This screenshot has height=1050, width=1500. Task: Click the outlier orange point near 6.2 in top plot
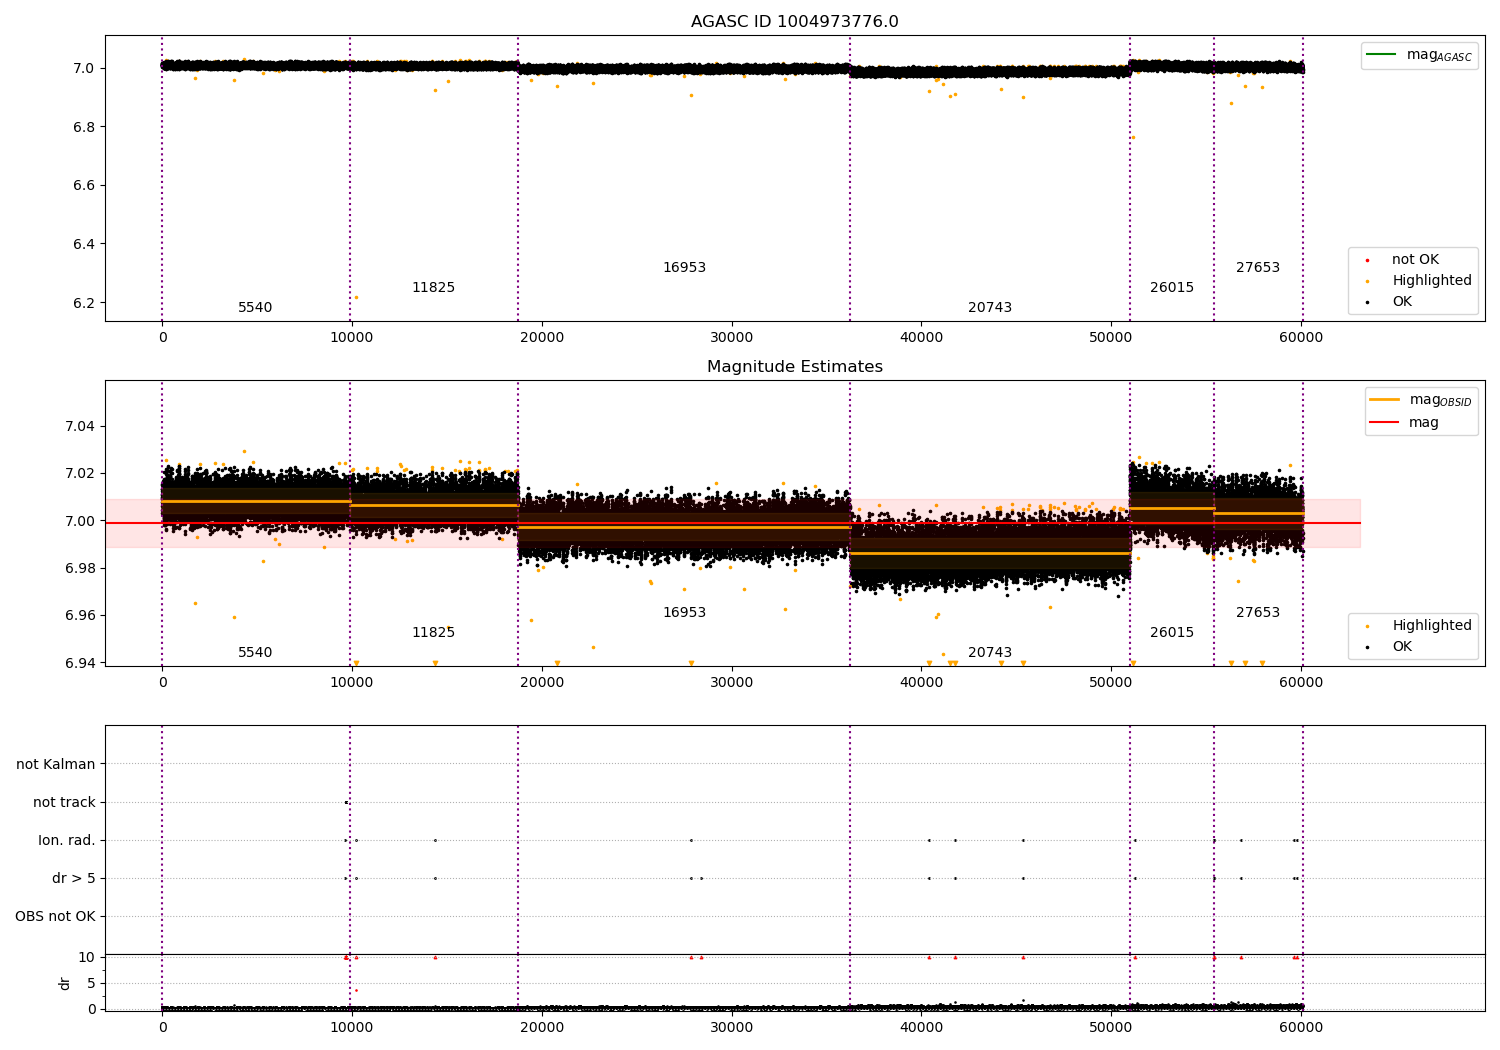pos(356,297)
